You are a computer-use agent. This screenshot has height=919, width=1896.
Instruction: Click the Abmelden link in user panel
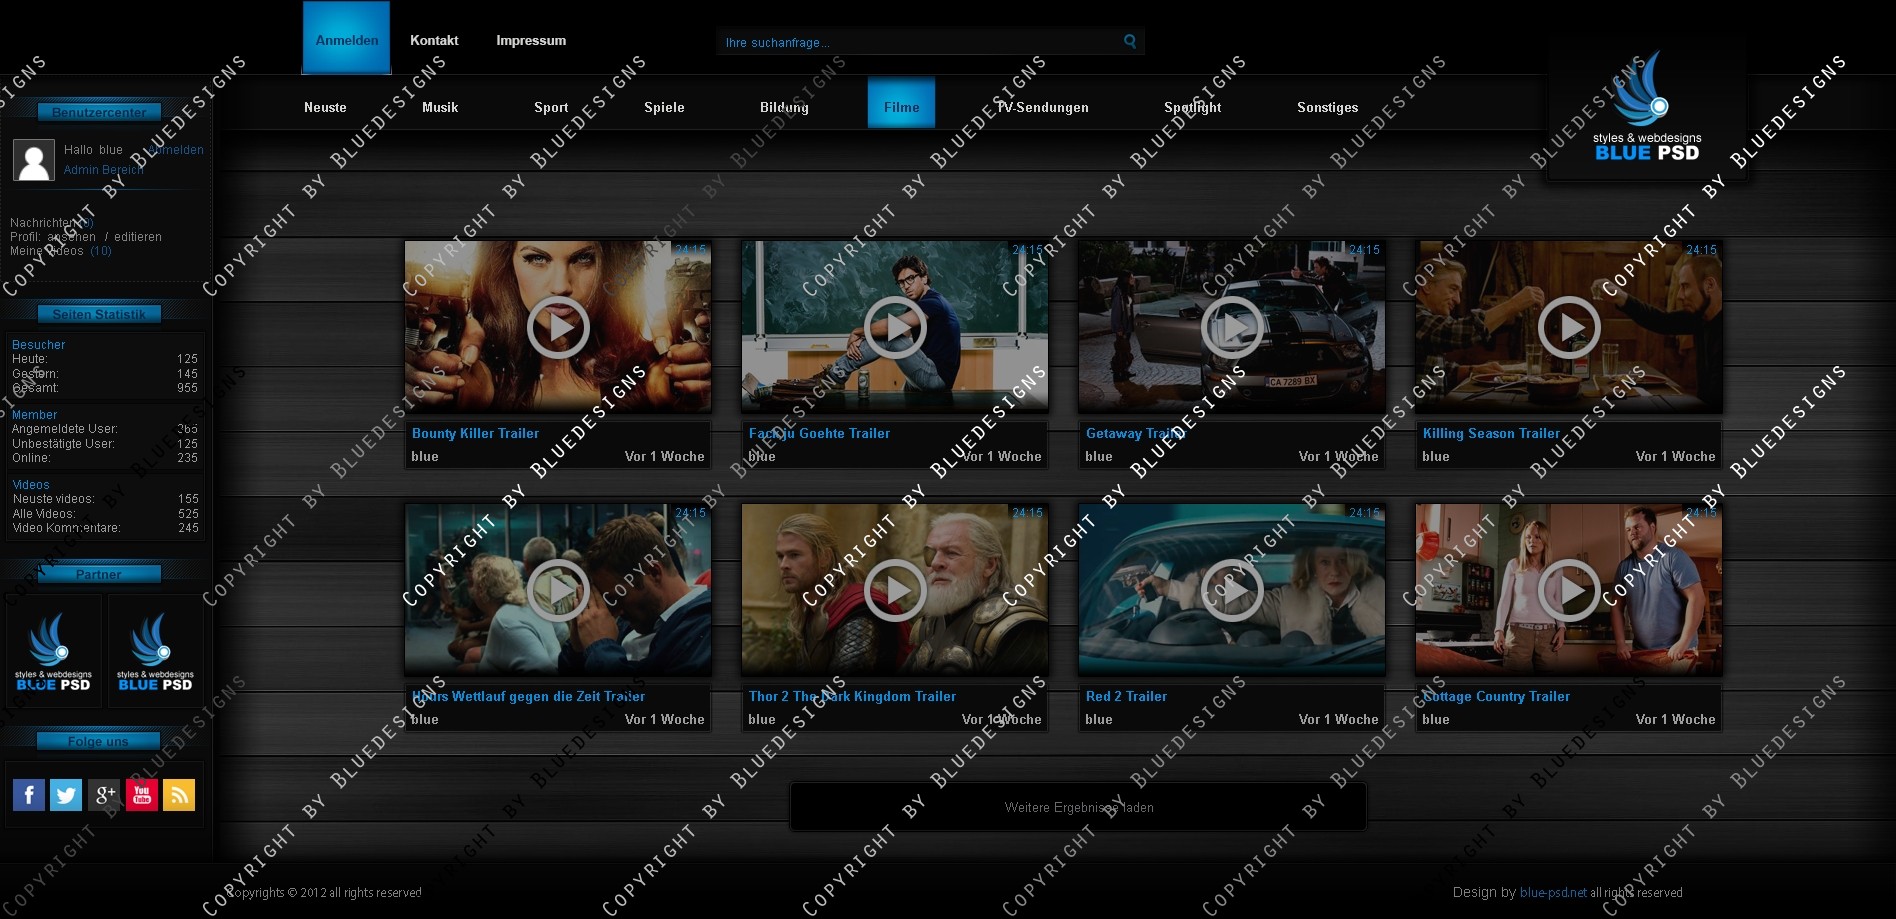coord(176,150)
